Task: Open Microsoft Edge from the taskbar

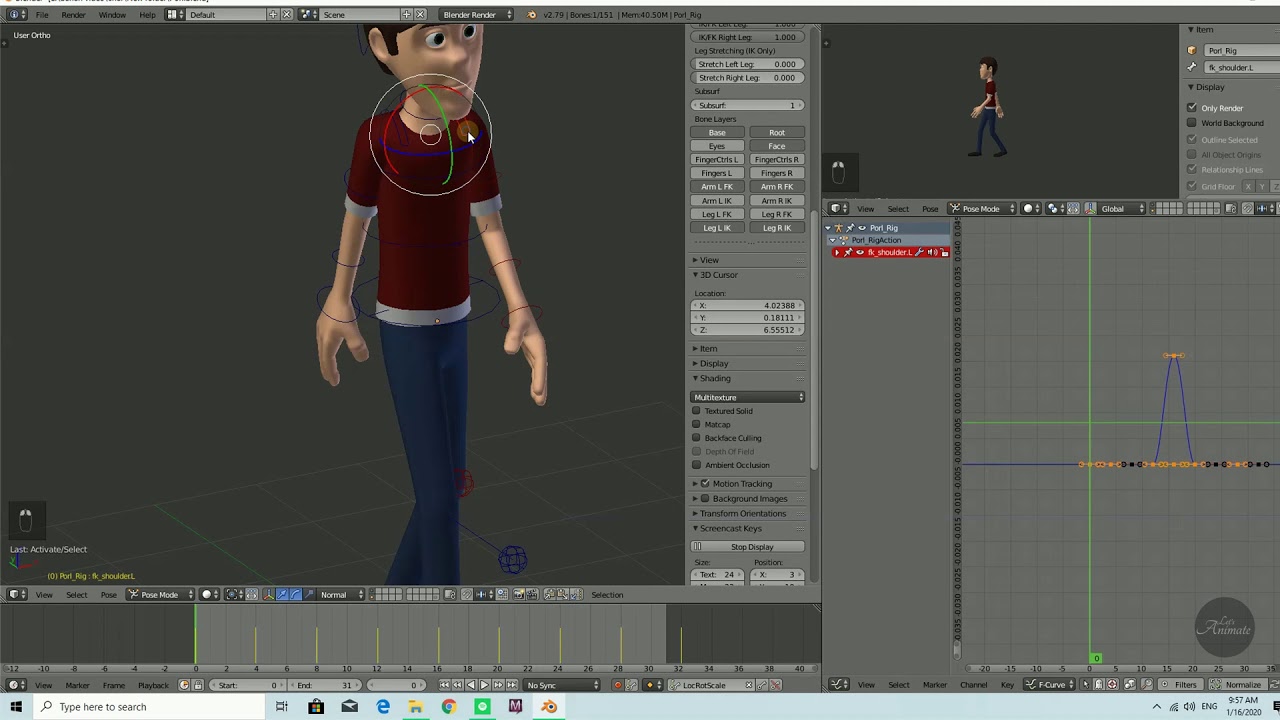Action: 383,707
